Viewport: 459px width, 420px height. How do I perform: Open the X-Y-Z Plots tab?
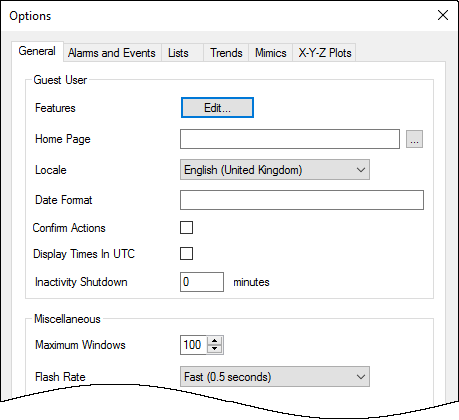point(325,53)
